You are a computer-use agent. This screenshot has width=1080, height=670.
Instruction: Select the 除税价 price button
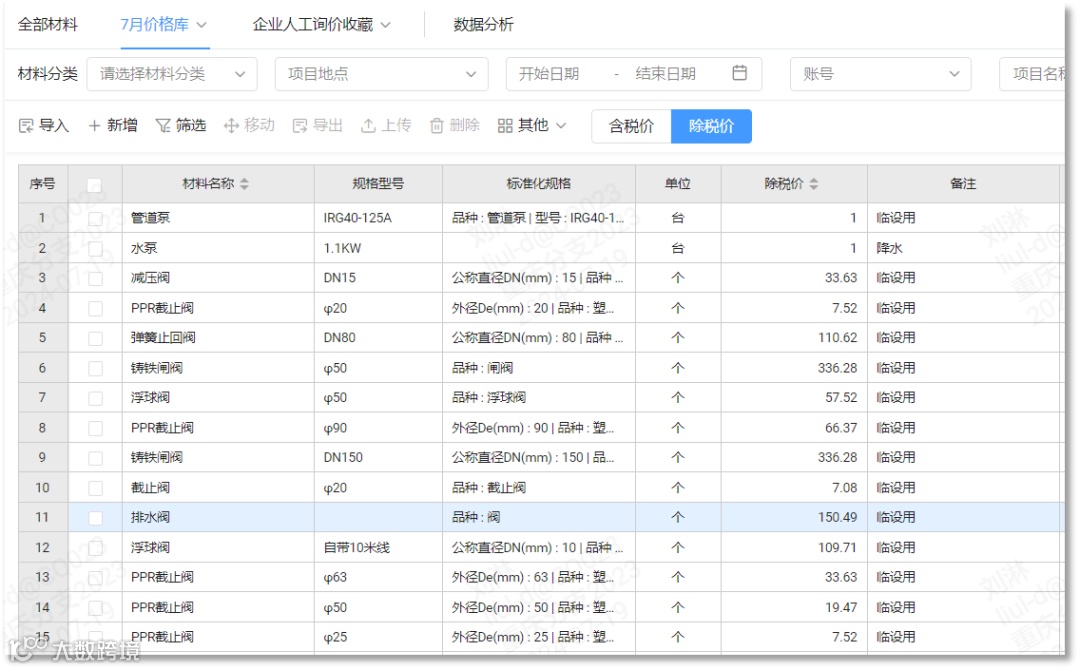[x=712, y=126]
